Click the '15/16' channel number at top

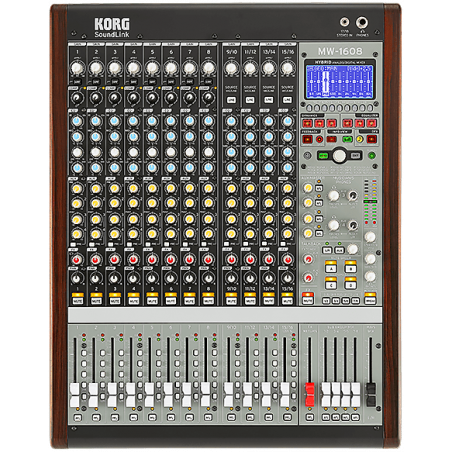click(x=287, y=52)
